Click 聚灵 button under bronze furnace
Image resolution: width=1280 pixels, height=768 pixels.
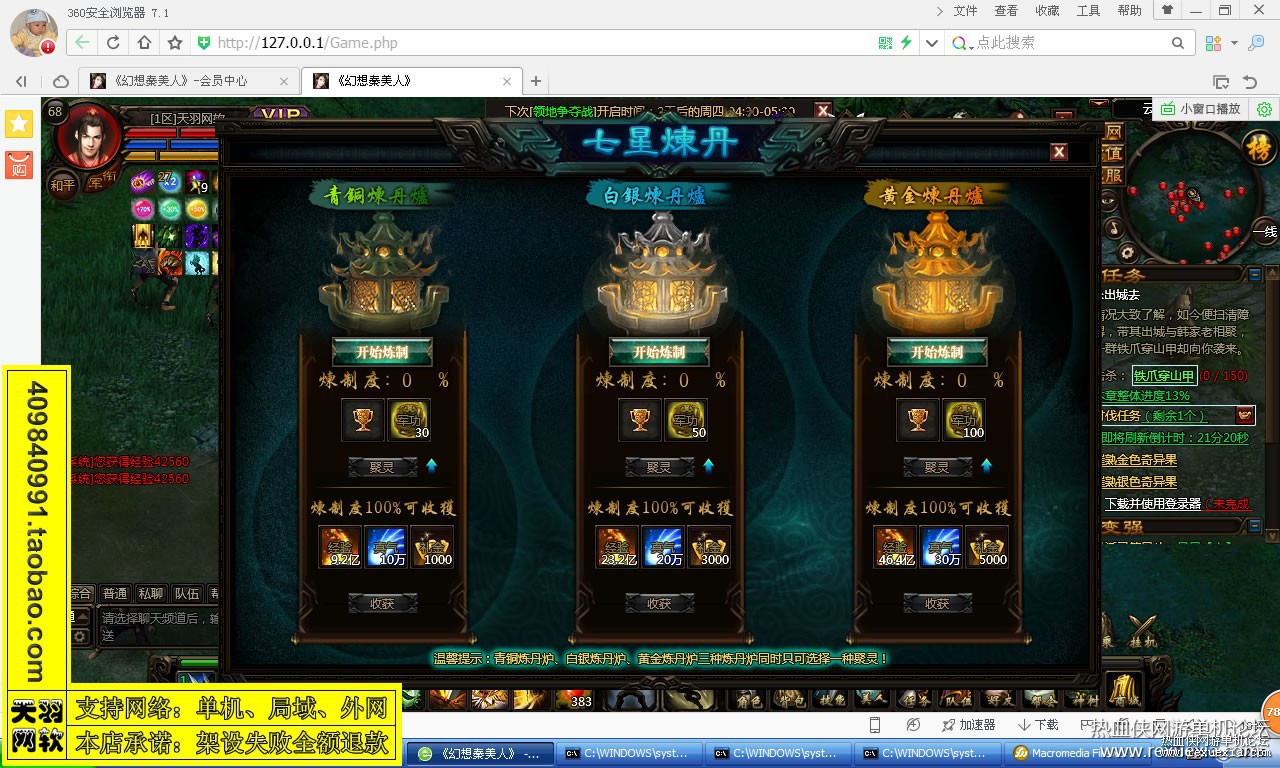(x=382, y=467)
